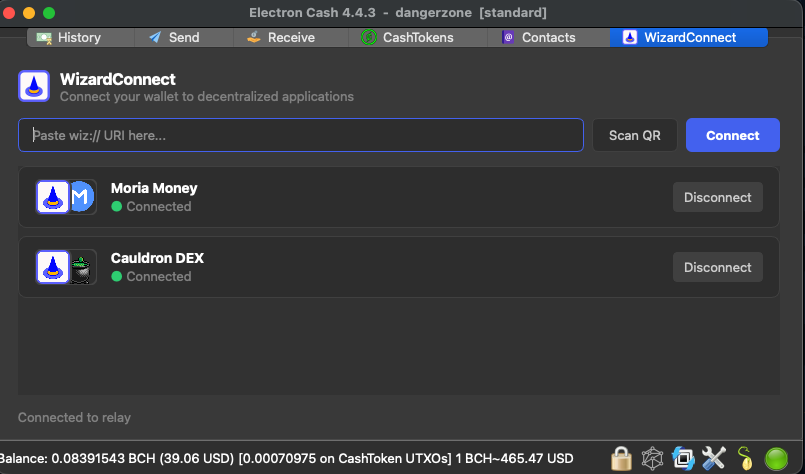This screenshot has width=805, height=474.
Task: Open the Contacts tab
Action: click(x=548, y=37)
